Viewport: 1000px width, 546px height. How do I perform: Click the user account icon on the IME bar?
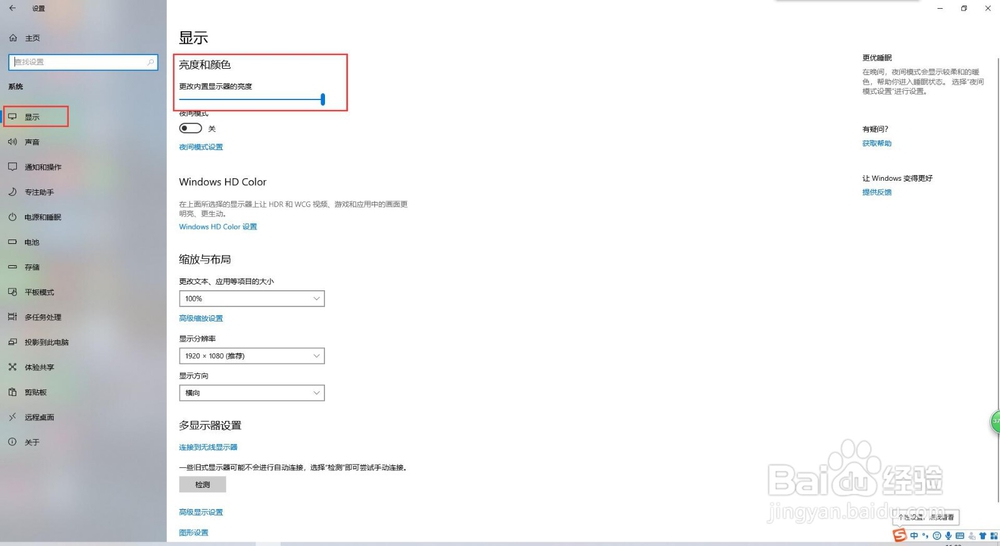click(x=972, y=536)
